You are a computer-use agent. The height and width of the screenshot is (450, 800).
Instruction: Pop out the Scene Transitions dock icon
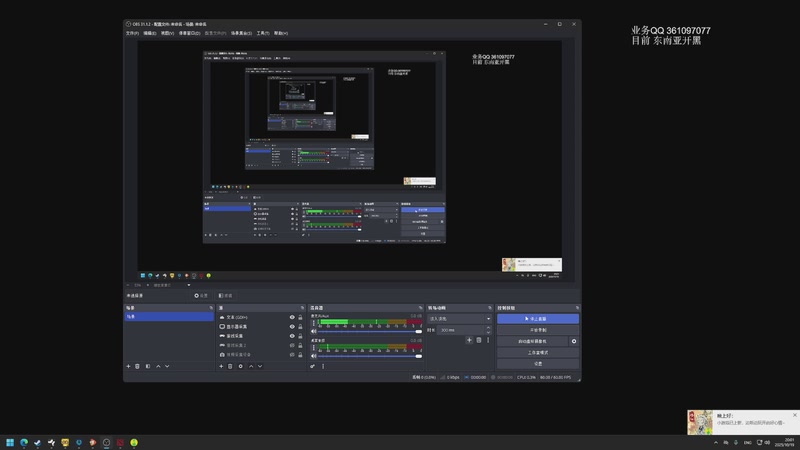tap(490, 308)
